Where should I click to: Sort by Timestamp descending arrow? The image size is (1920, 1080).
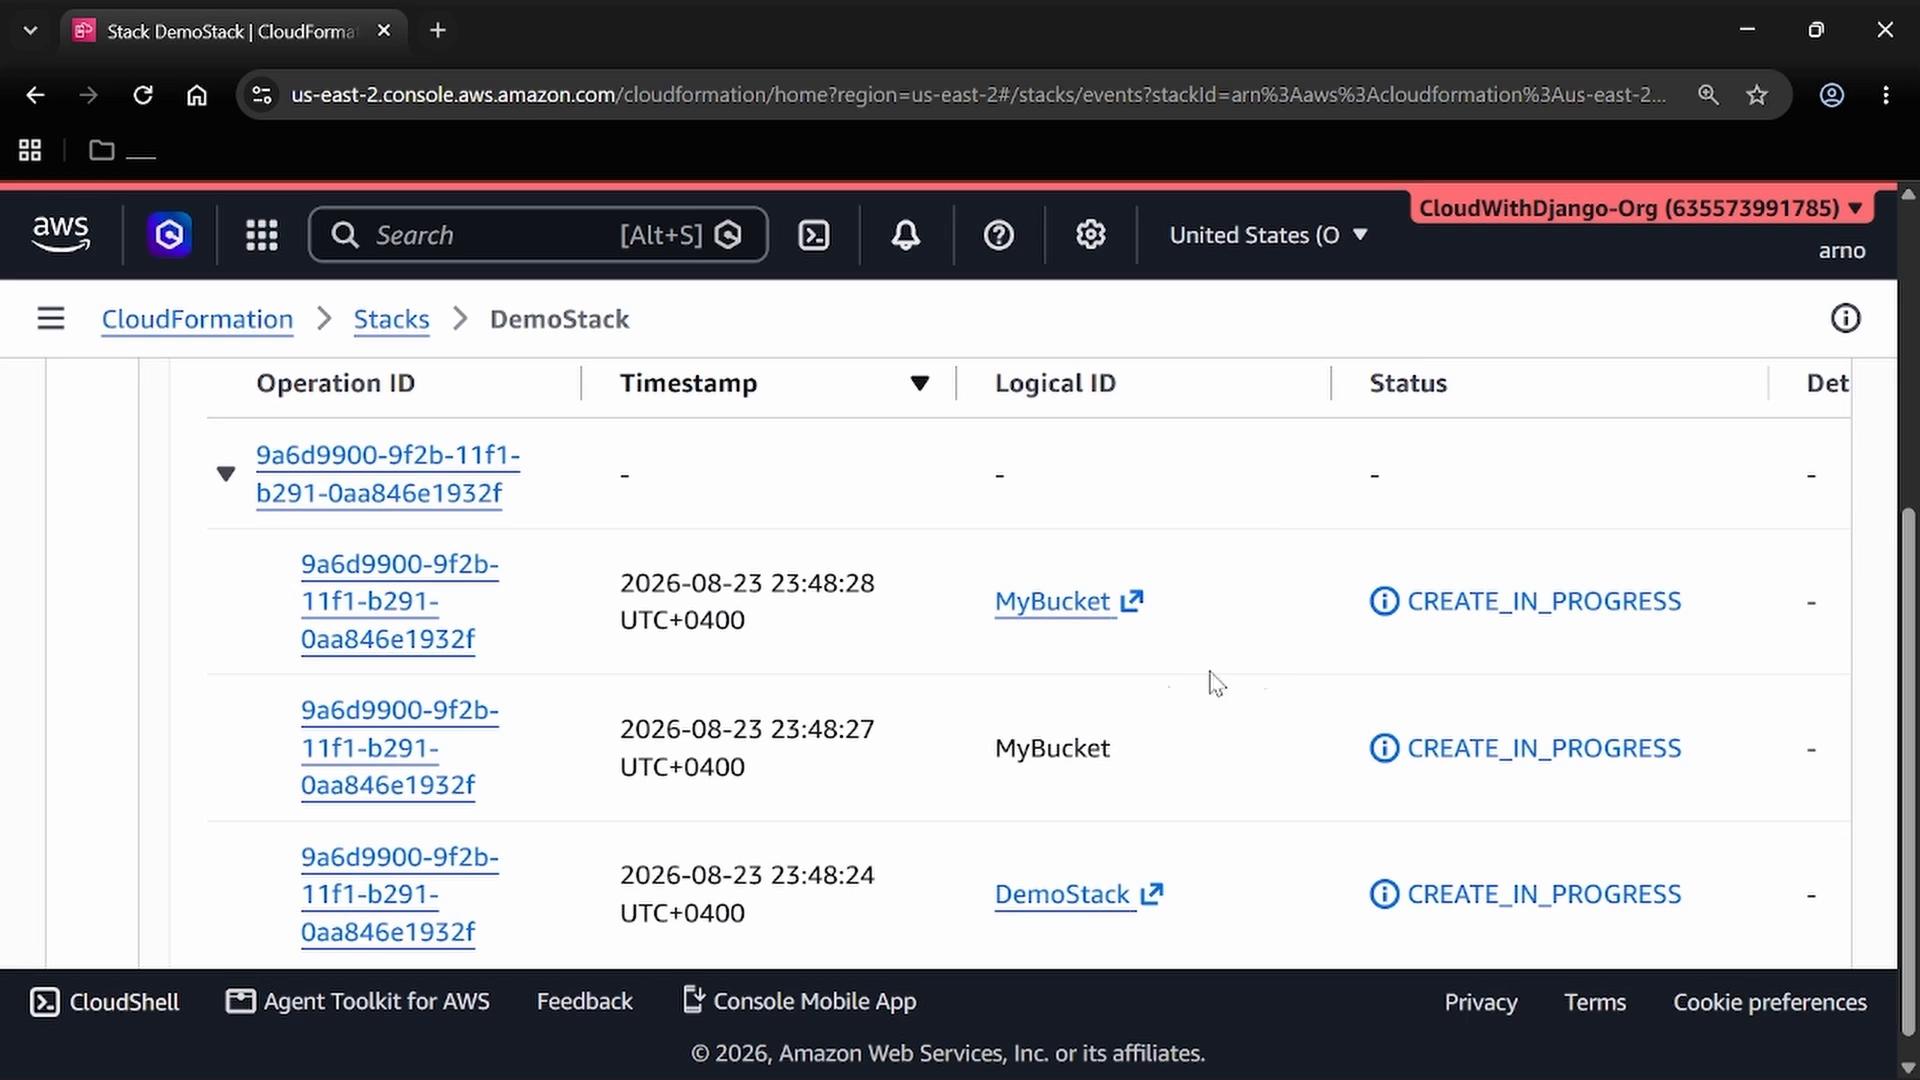click(x=920, y=383)
